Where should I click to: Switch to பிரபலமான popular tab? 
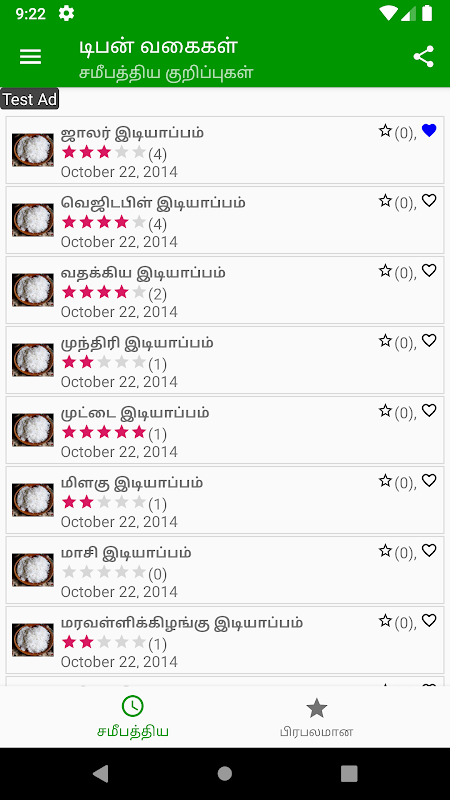click(x=316, y=717)
